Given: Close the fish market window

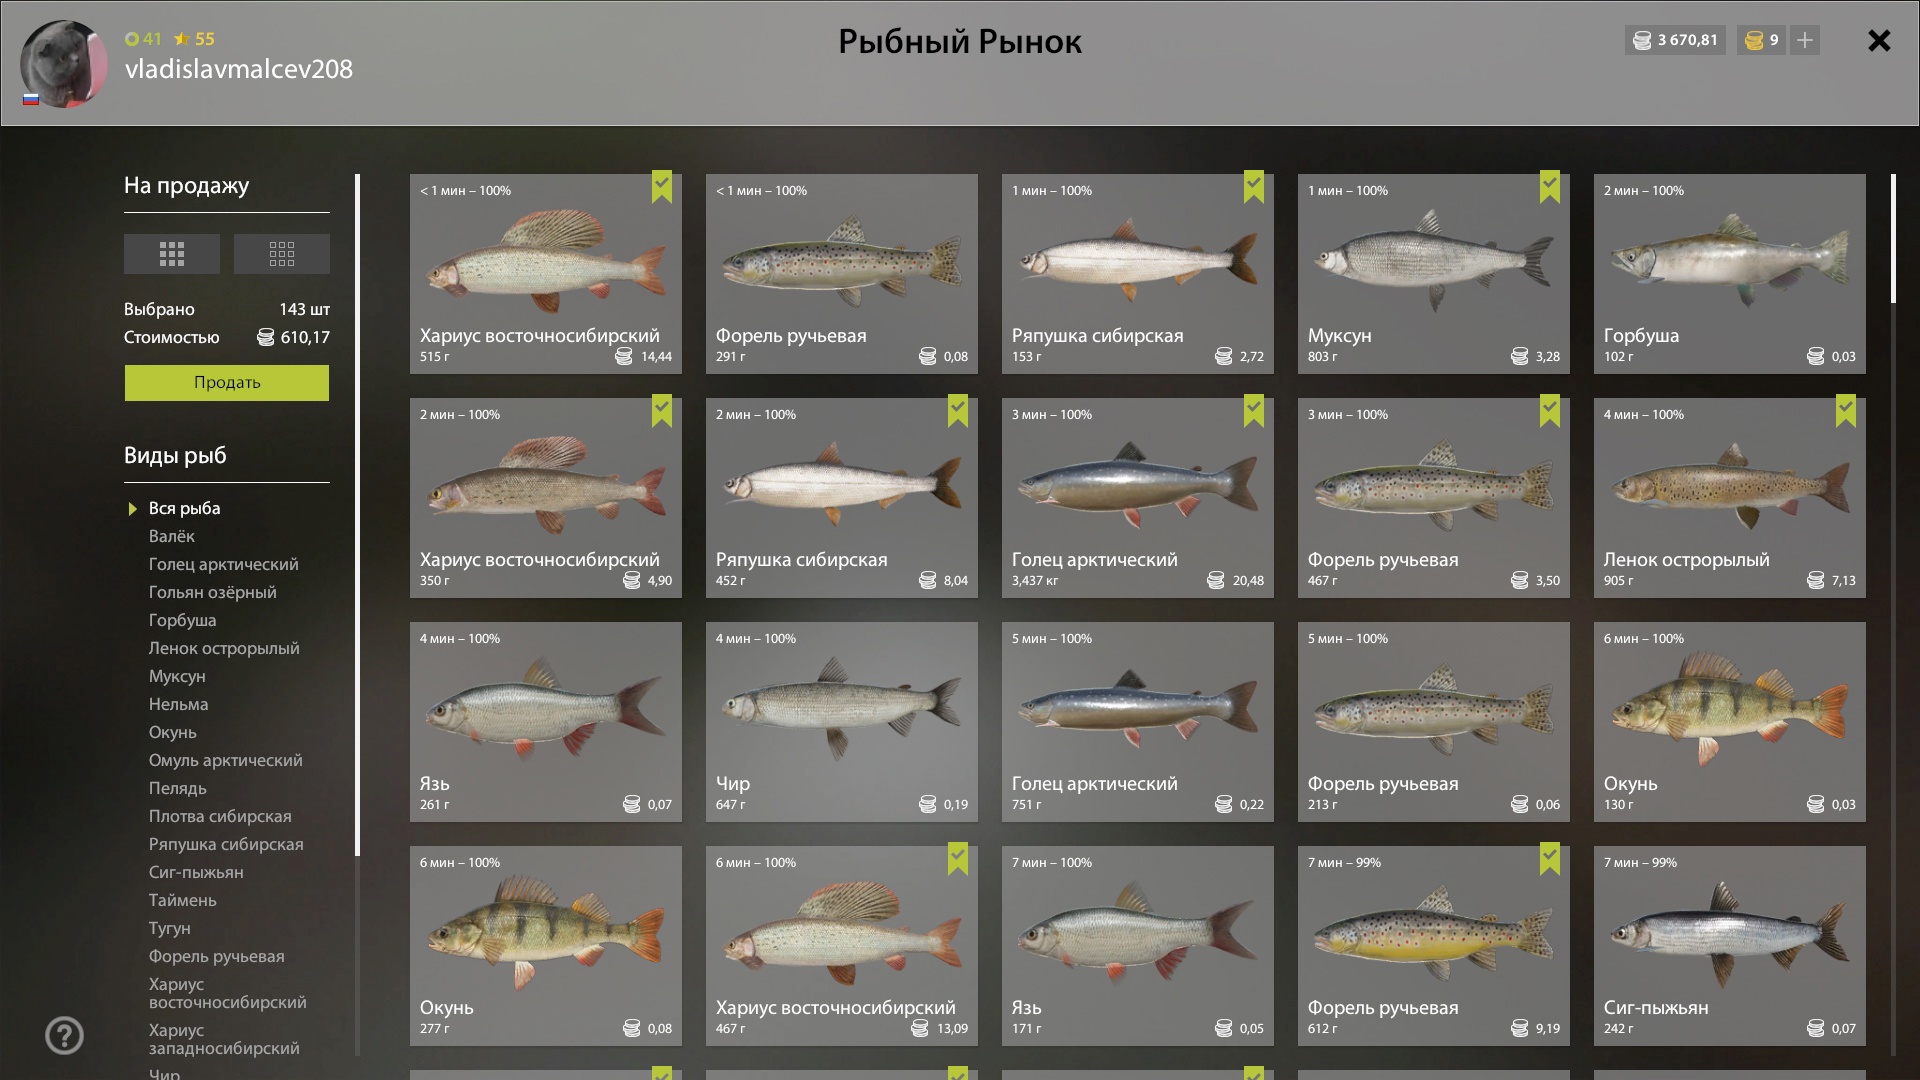Looking at the screenshot, I should pyautogui.click(x=1879, y=40).
